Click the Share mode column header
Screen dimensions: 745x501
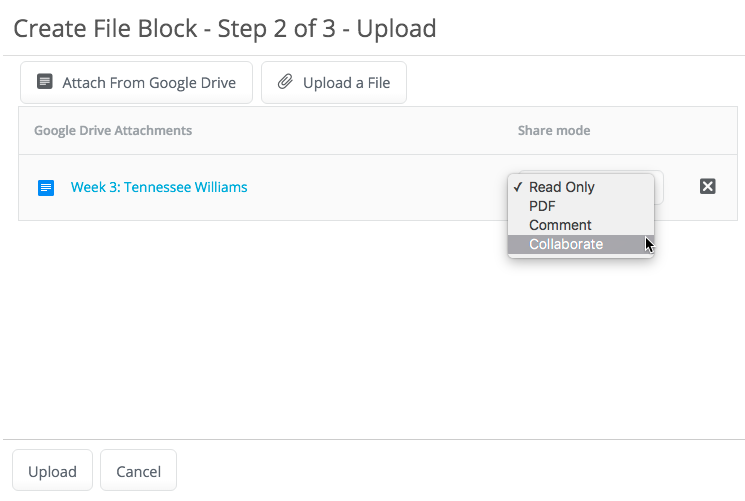(554, 131)
